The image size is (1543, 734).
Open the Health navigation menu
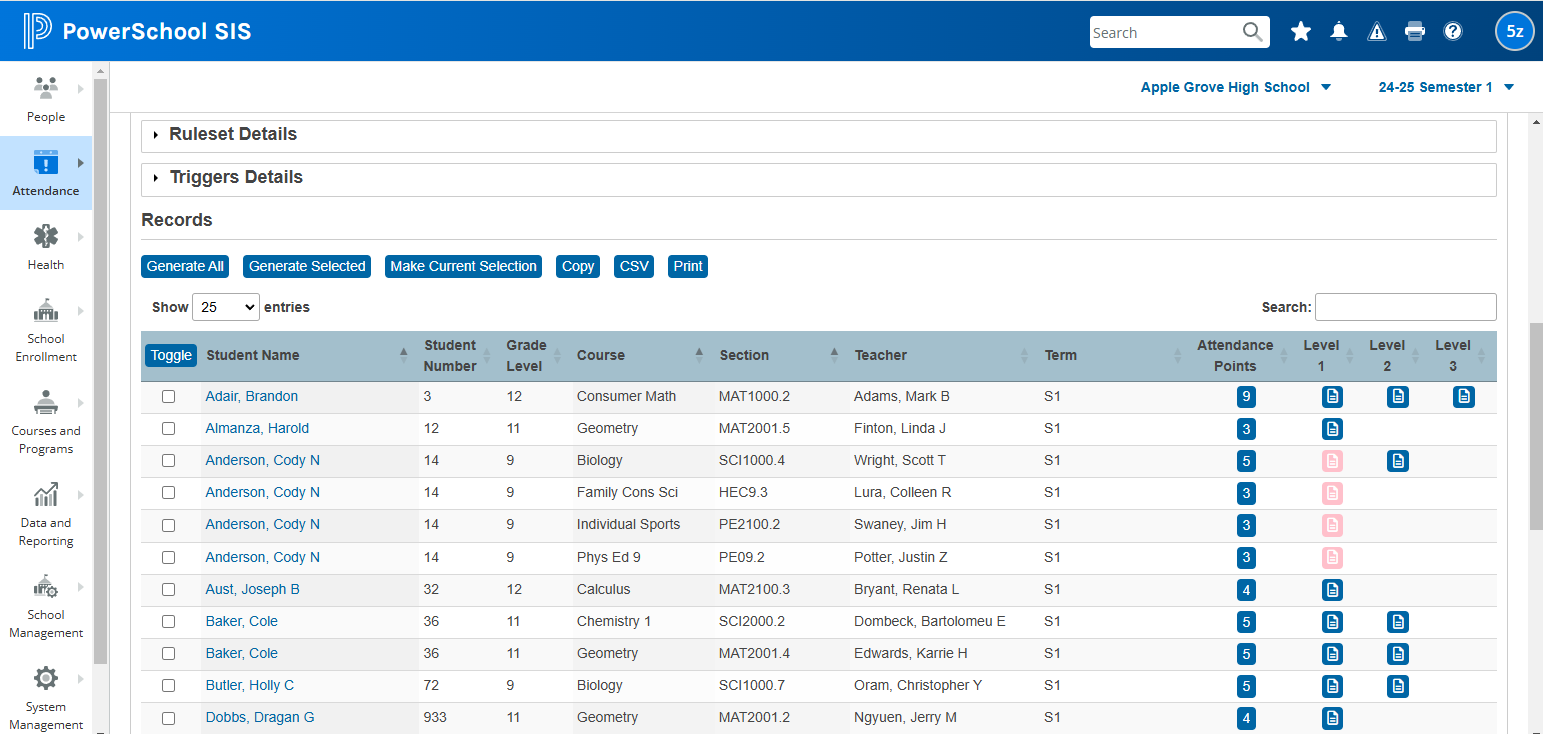46,247
